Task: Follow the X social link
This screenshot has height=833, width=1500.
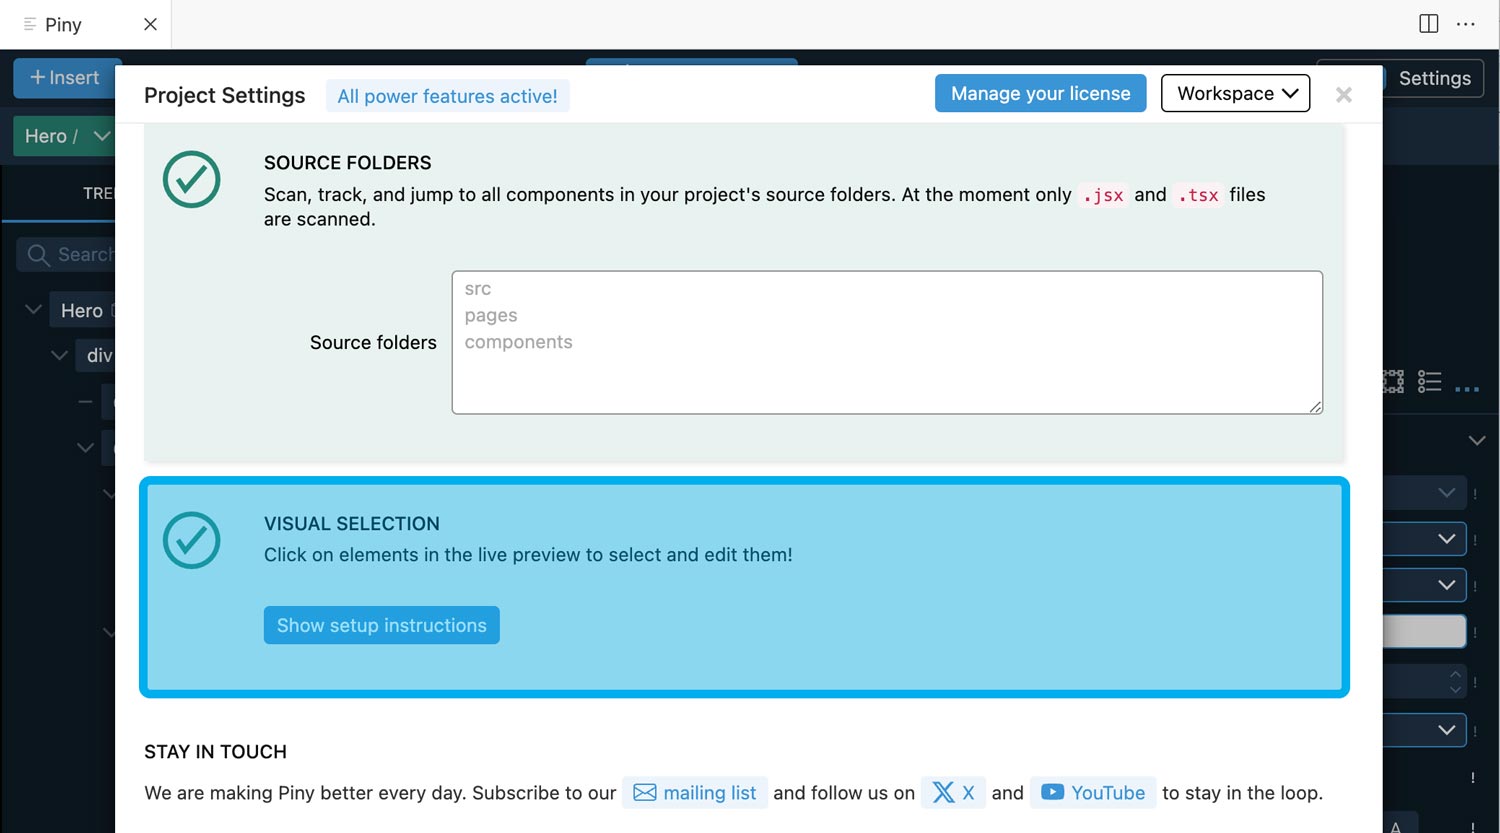Action: 953,793
